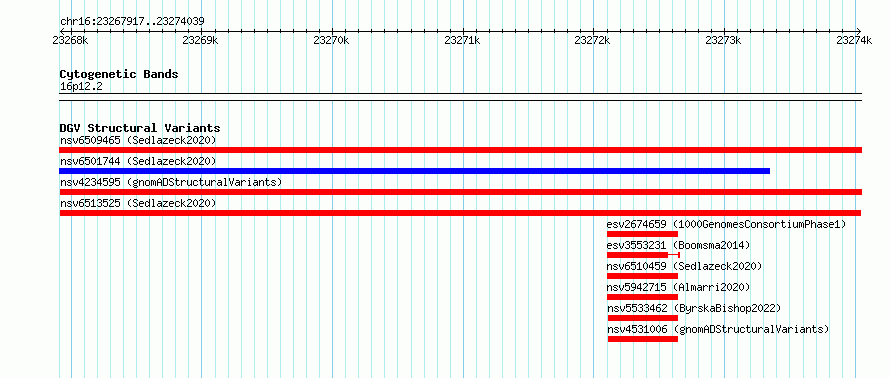Screen dimensions: 890x378
Task: Select the red bar under nsv4234595
Action: 460,192
